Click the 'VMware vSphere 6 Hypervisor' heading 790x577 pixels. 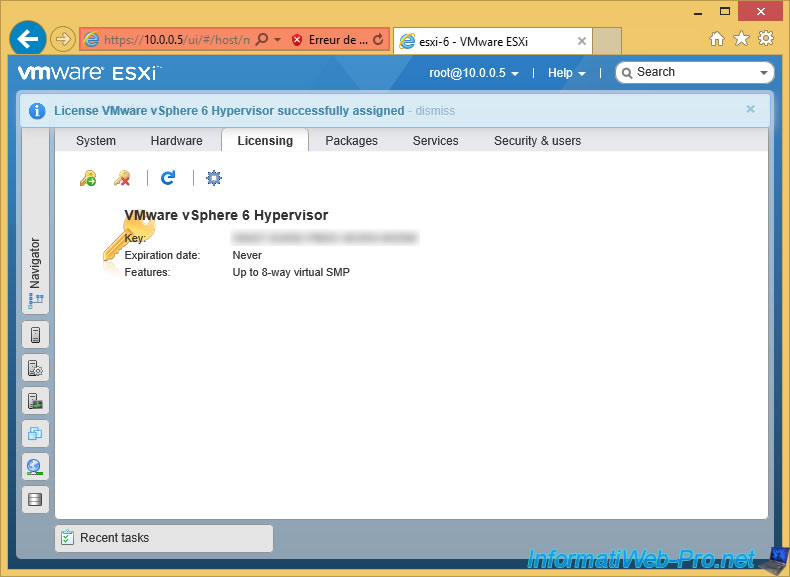click(x=226, y=215)
